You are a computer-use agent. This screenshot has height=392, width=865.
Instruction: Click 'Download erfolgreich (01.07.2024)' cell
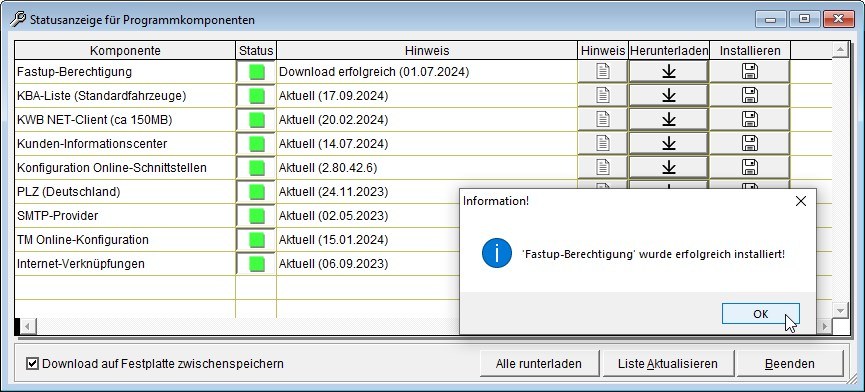point(427,72)
